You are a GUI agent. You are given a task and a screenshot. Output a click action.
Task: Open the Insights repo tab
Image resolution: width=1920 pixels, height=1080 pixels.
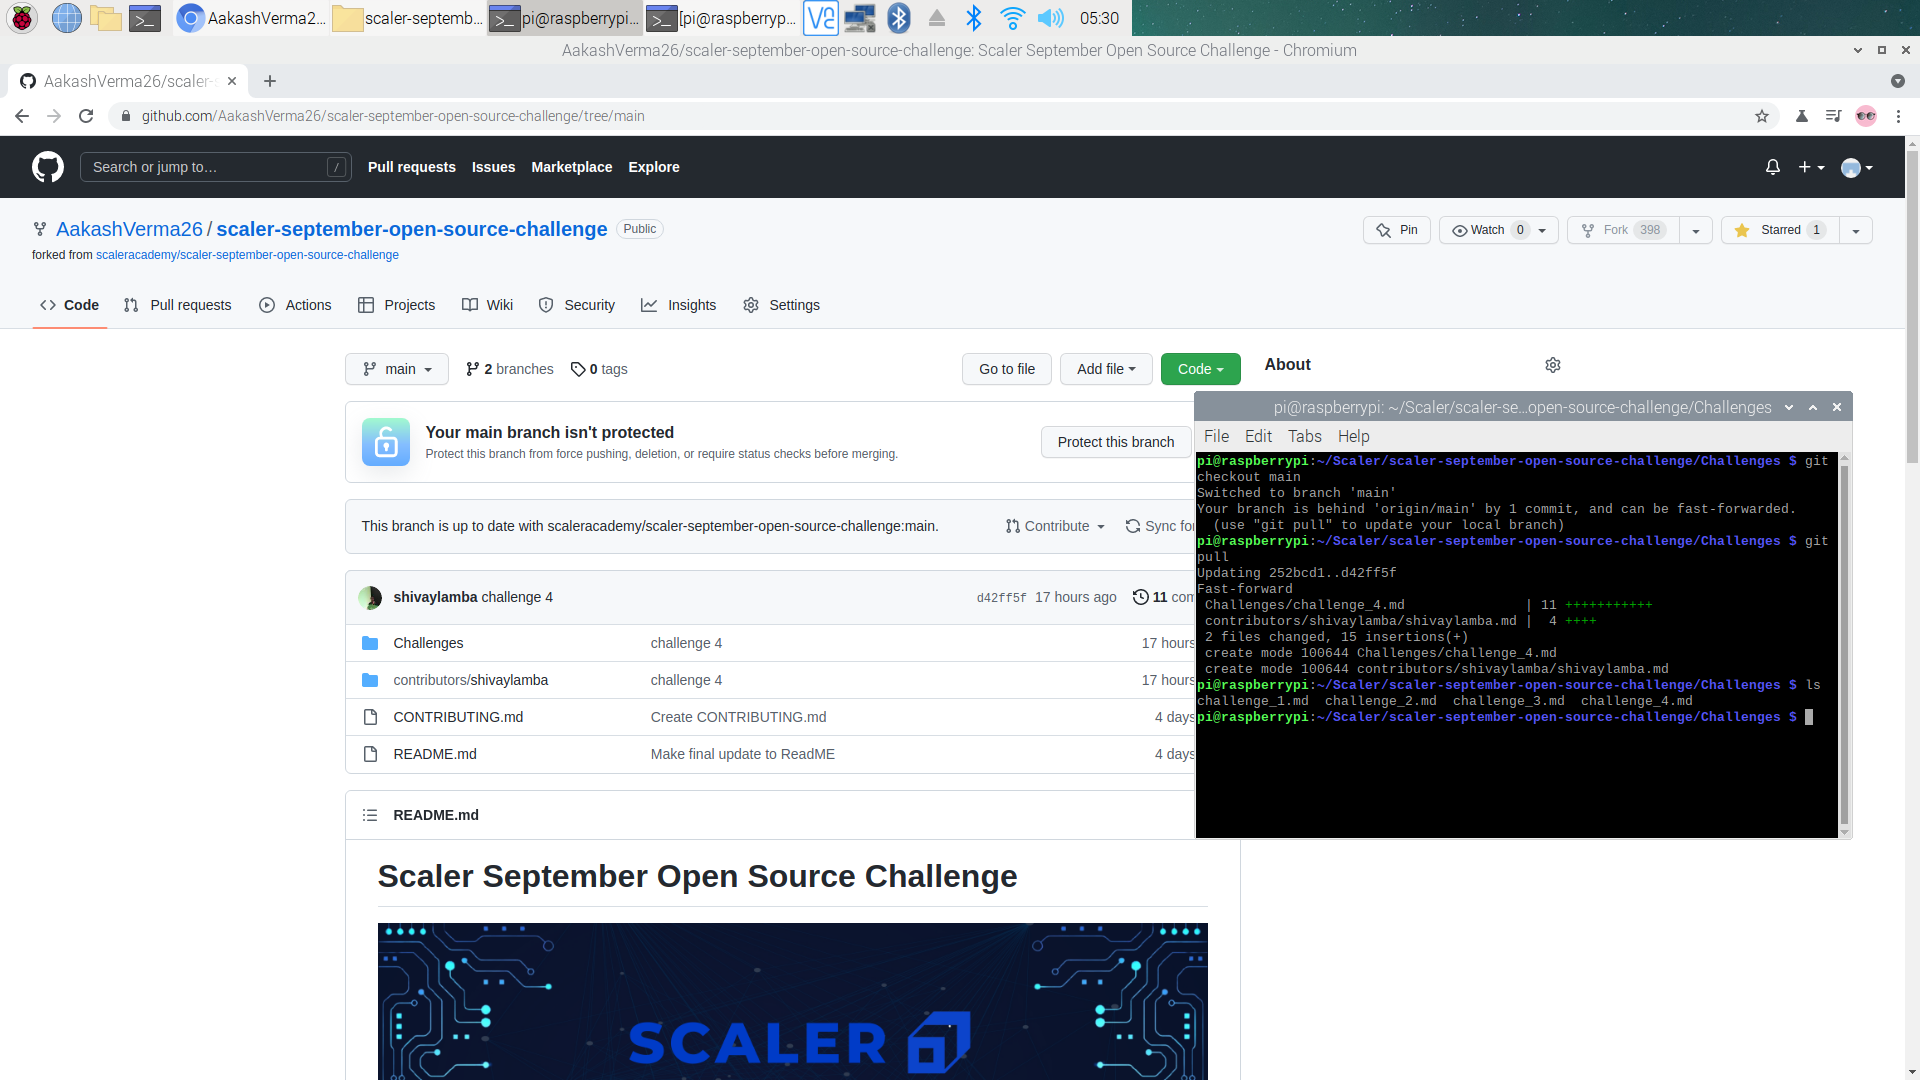click(x=678, y=305)
